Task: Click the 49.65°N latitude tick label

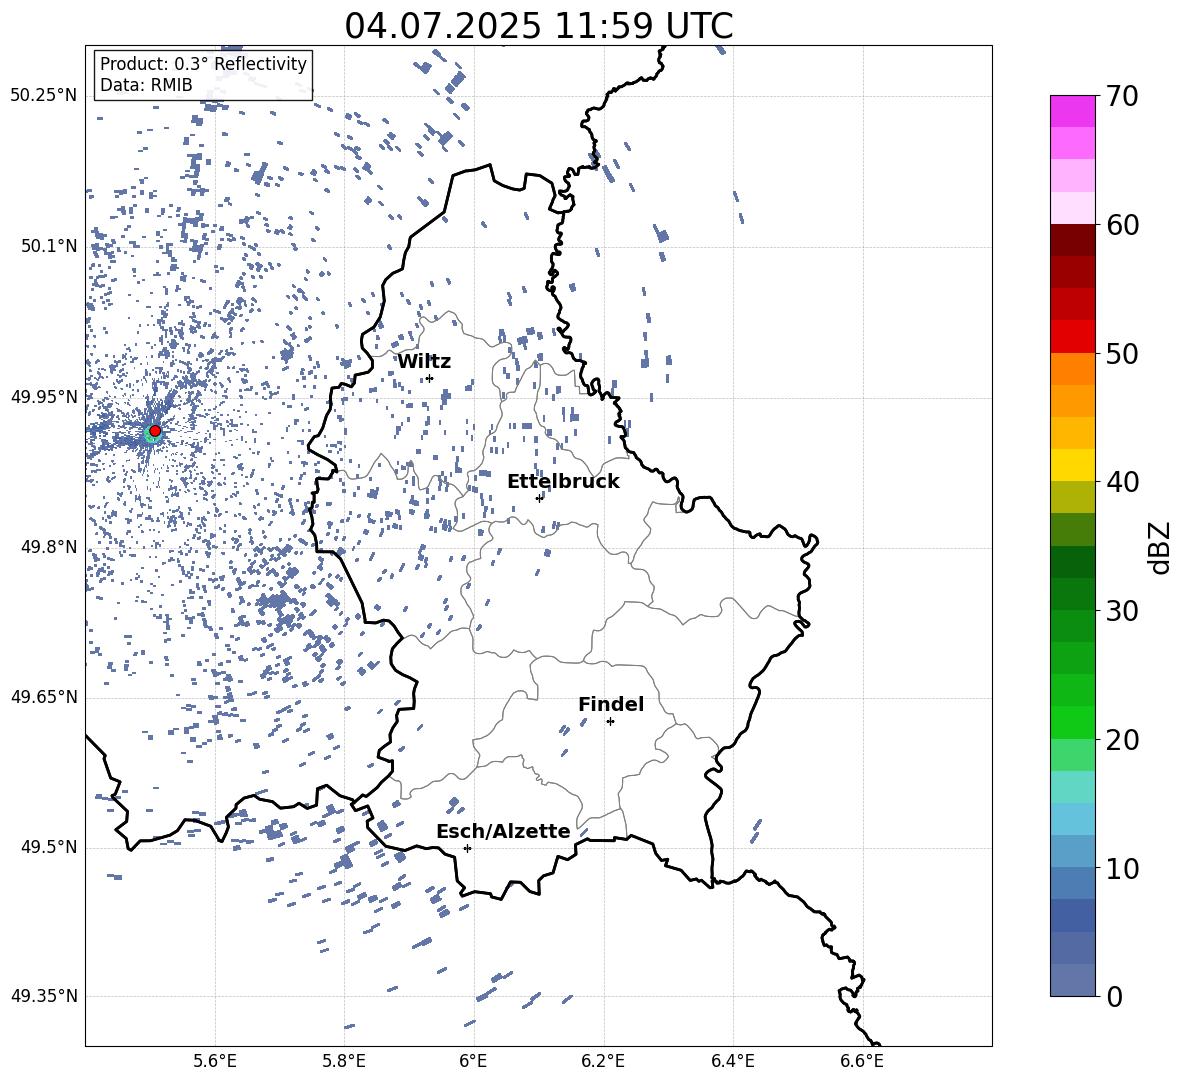Action: coord(44,697)
